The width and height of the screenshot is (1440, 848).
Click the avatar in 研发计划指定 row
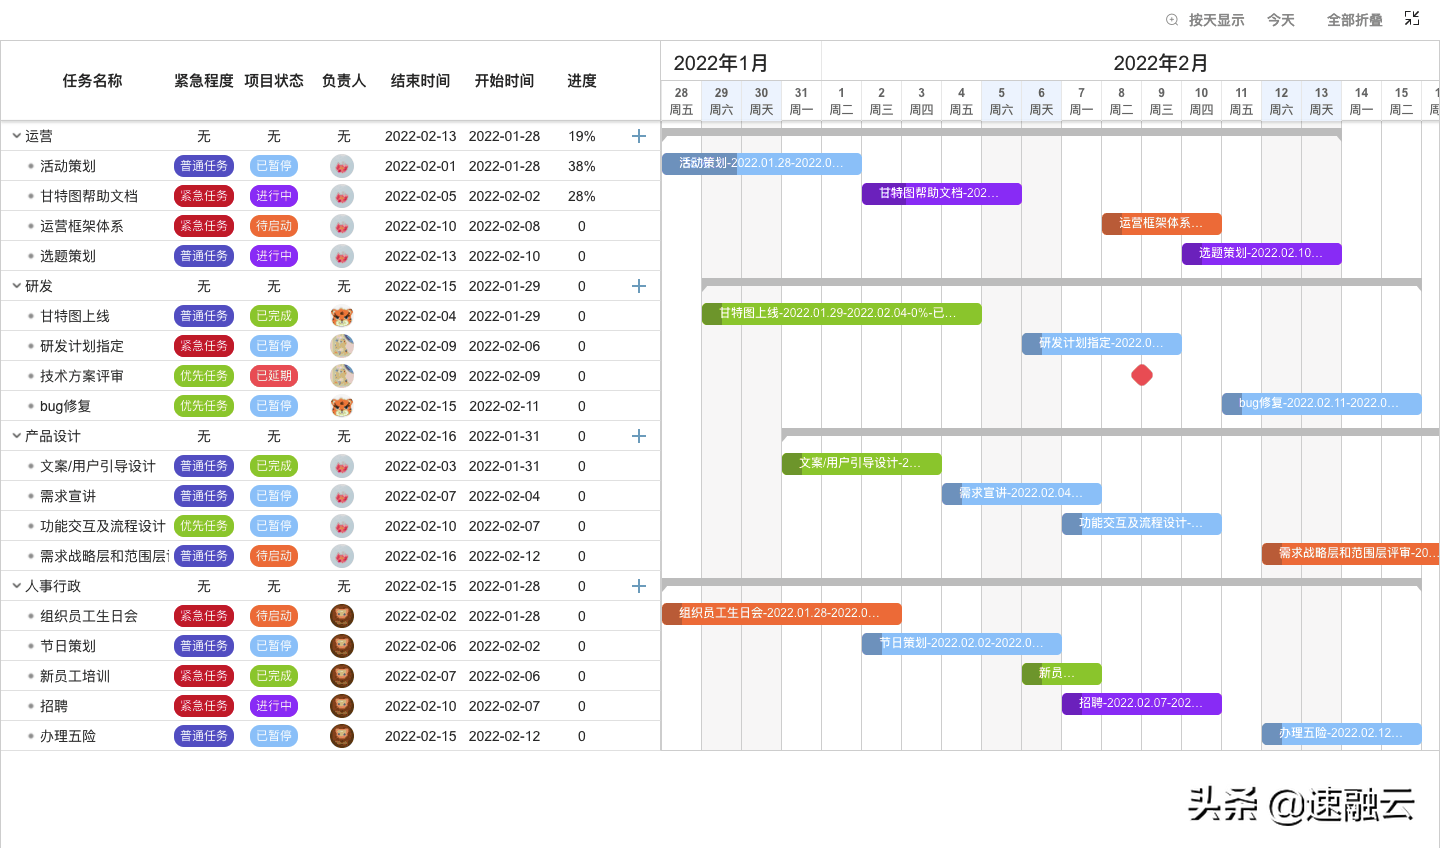(342, 346)
